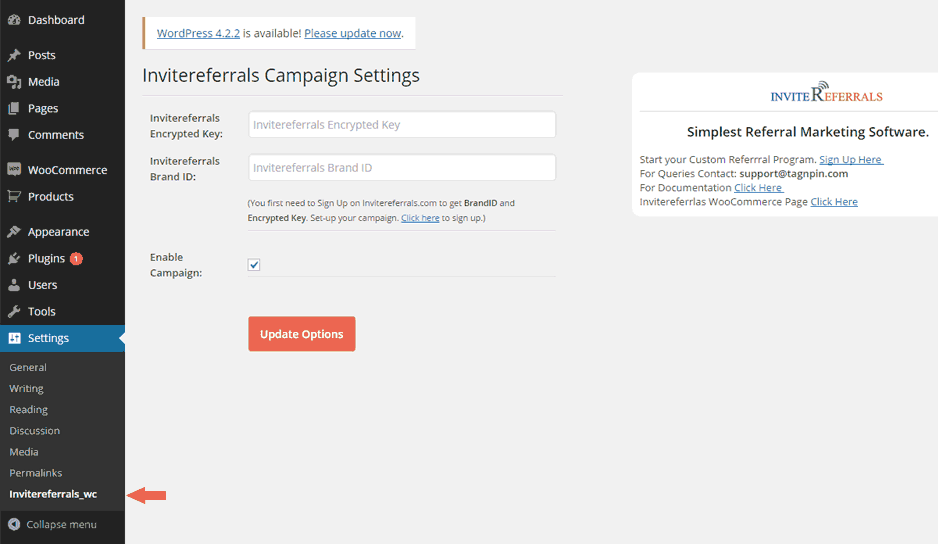This screenshot has width=938, height=544.
Task: Click the WooCommerce icon in sidebar
Action: pos(14,170)
